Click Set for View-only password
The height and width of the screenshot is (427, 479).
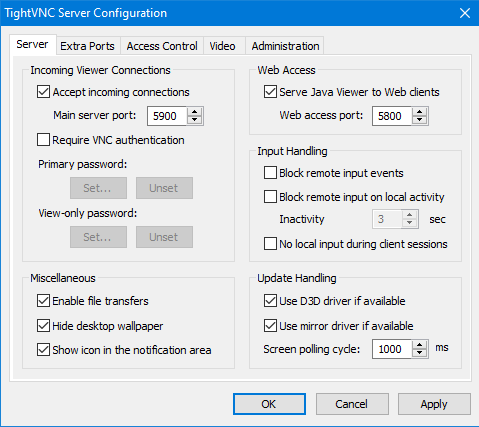coord(98,237)
